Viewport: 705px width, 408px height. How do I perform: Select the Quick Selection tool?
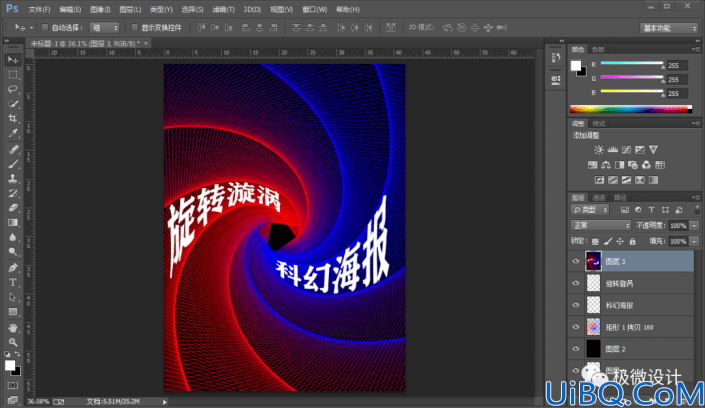point(13,104)
